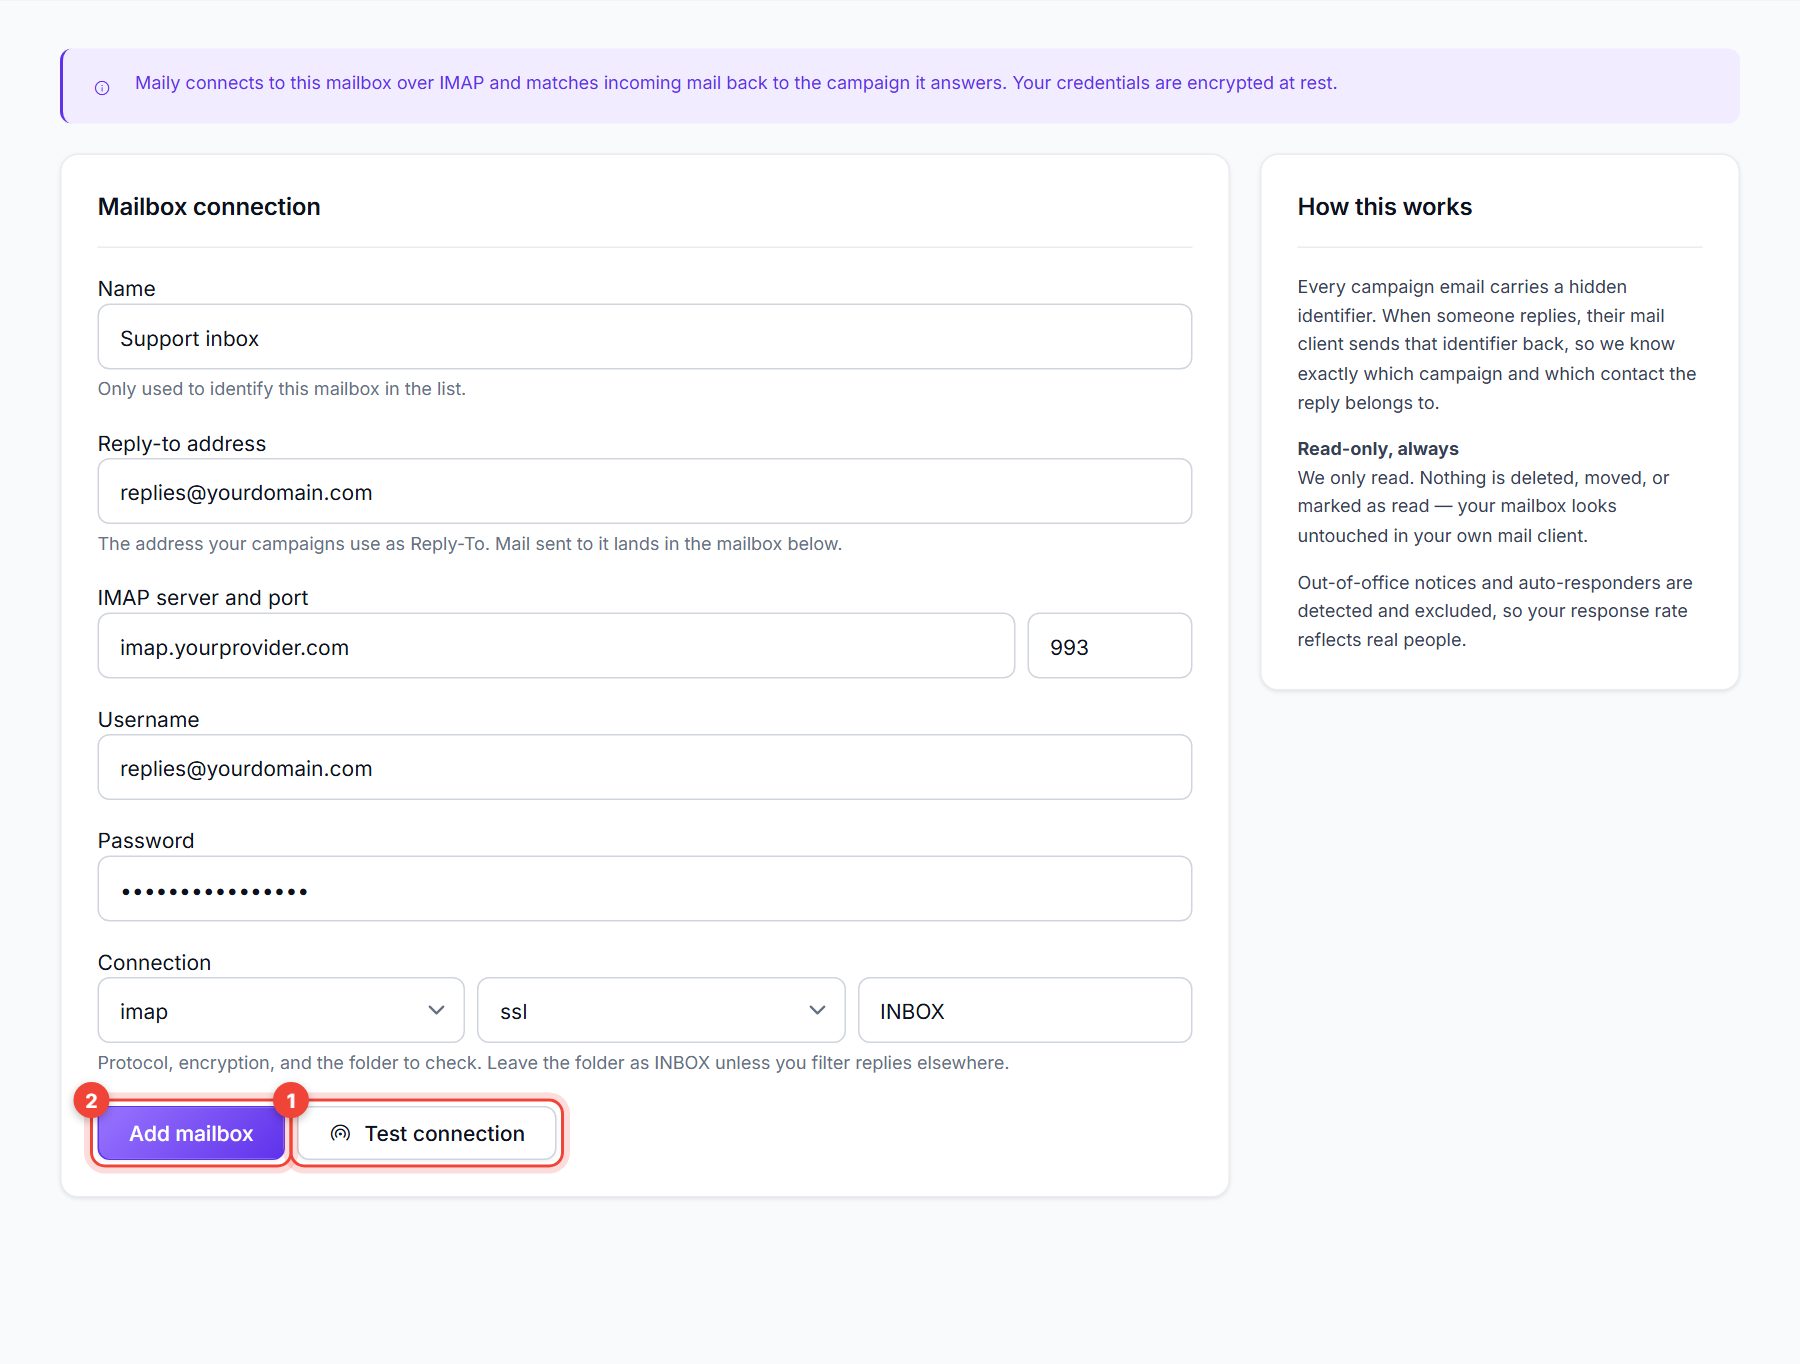
Task: Click the banner text about Maily and IMAP
Action: (x=736, y=83)
